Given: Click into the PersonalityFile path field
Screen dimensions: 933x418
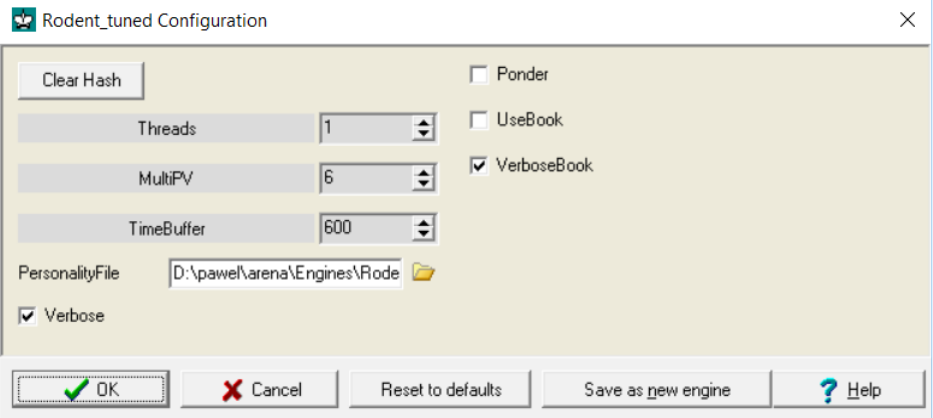Looking at the screenshot, I should (286, 273).
